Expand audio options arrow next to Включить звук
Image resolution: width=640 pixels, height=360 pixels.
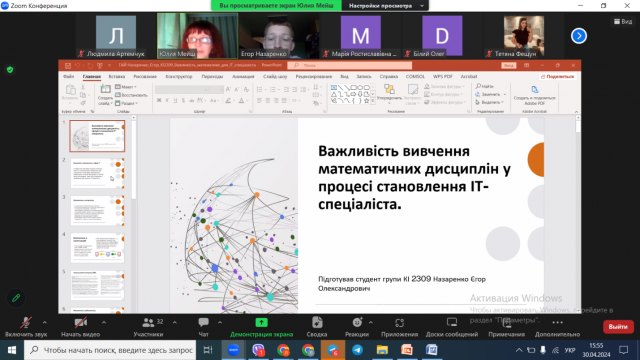click(44, 322)
